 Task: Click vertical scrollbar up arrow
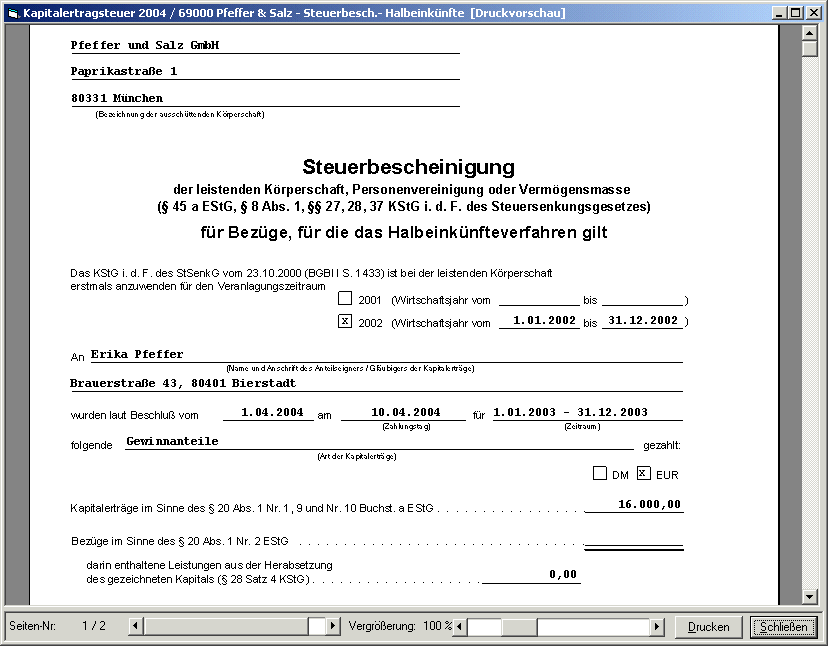pyautogui.click(x=810, y=33)
